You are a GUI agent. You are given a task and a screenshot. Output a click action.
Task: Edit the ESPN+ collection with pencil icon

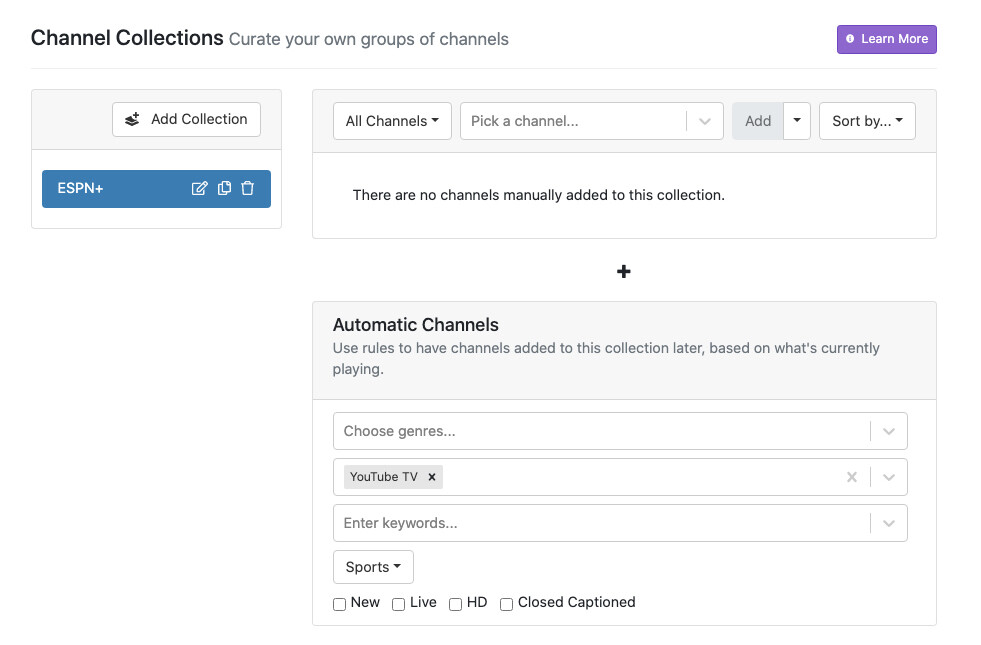click(x=199, y=188)
